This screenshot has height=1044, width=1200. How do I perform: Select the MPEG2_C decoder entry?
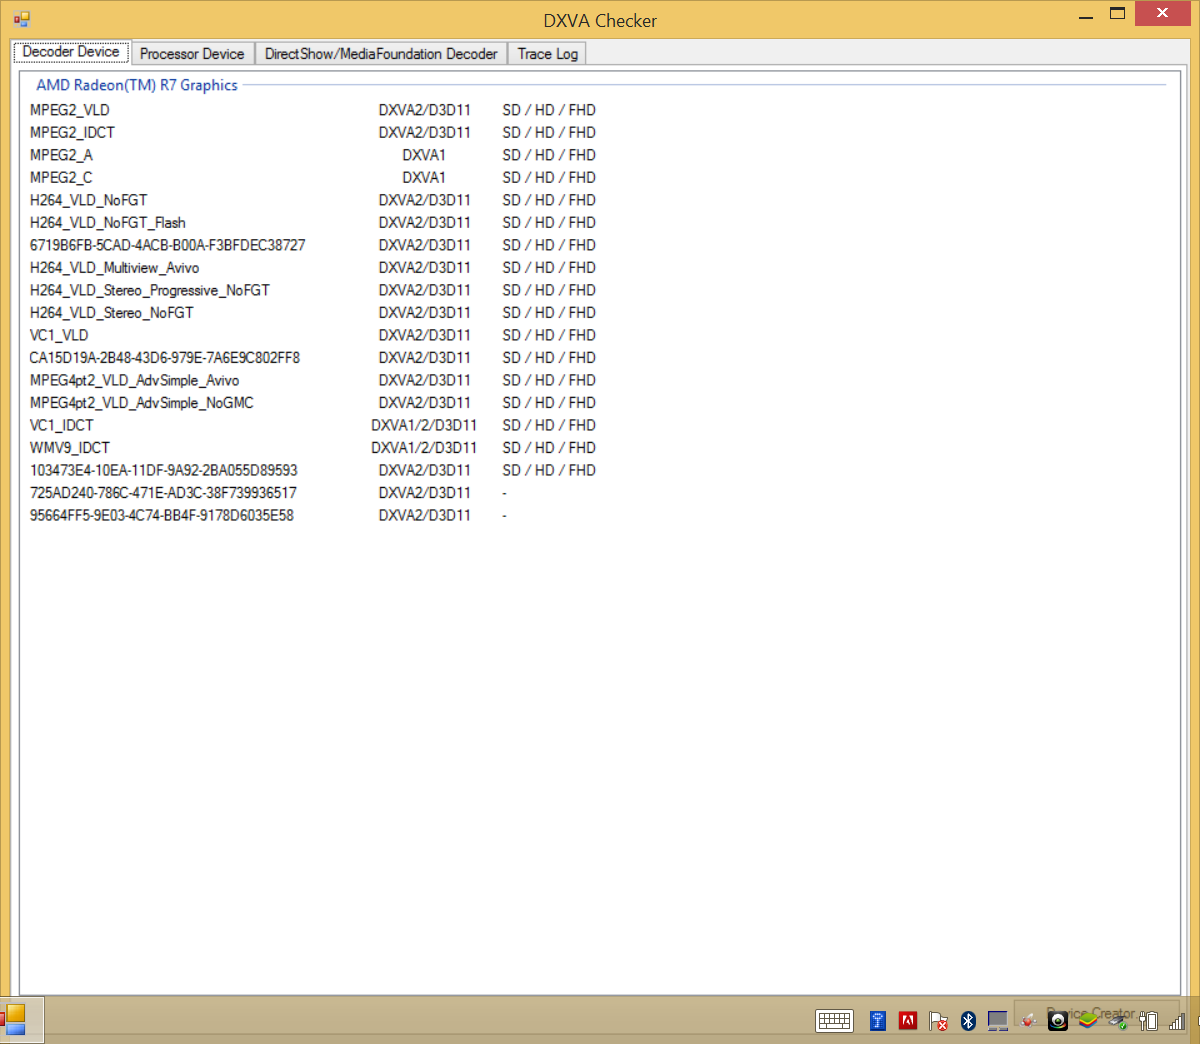point(61,177)
